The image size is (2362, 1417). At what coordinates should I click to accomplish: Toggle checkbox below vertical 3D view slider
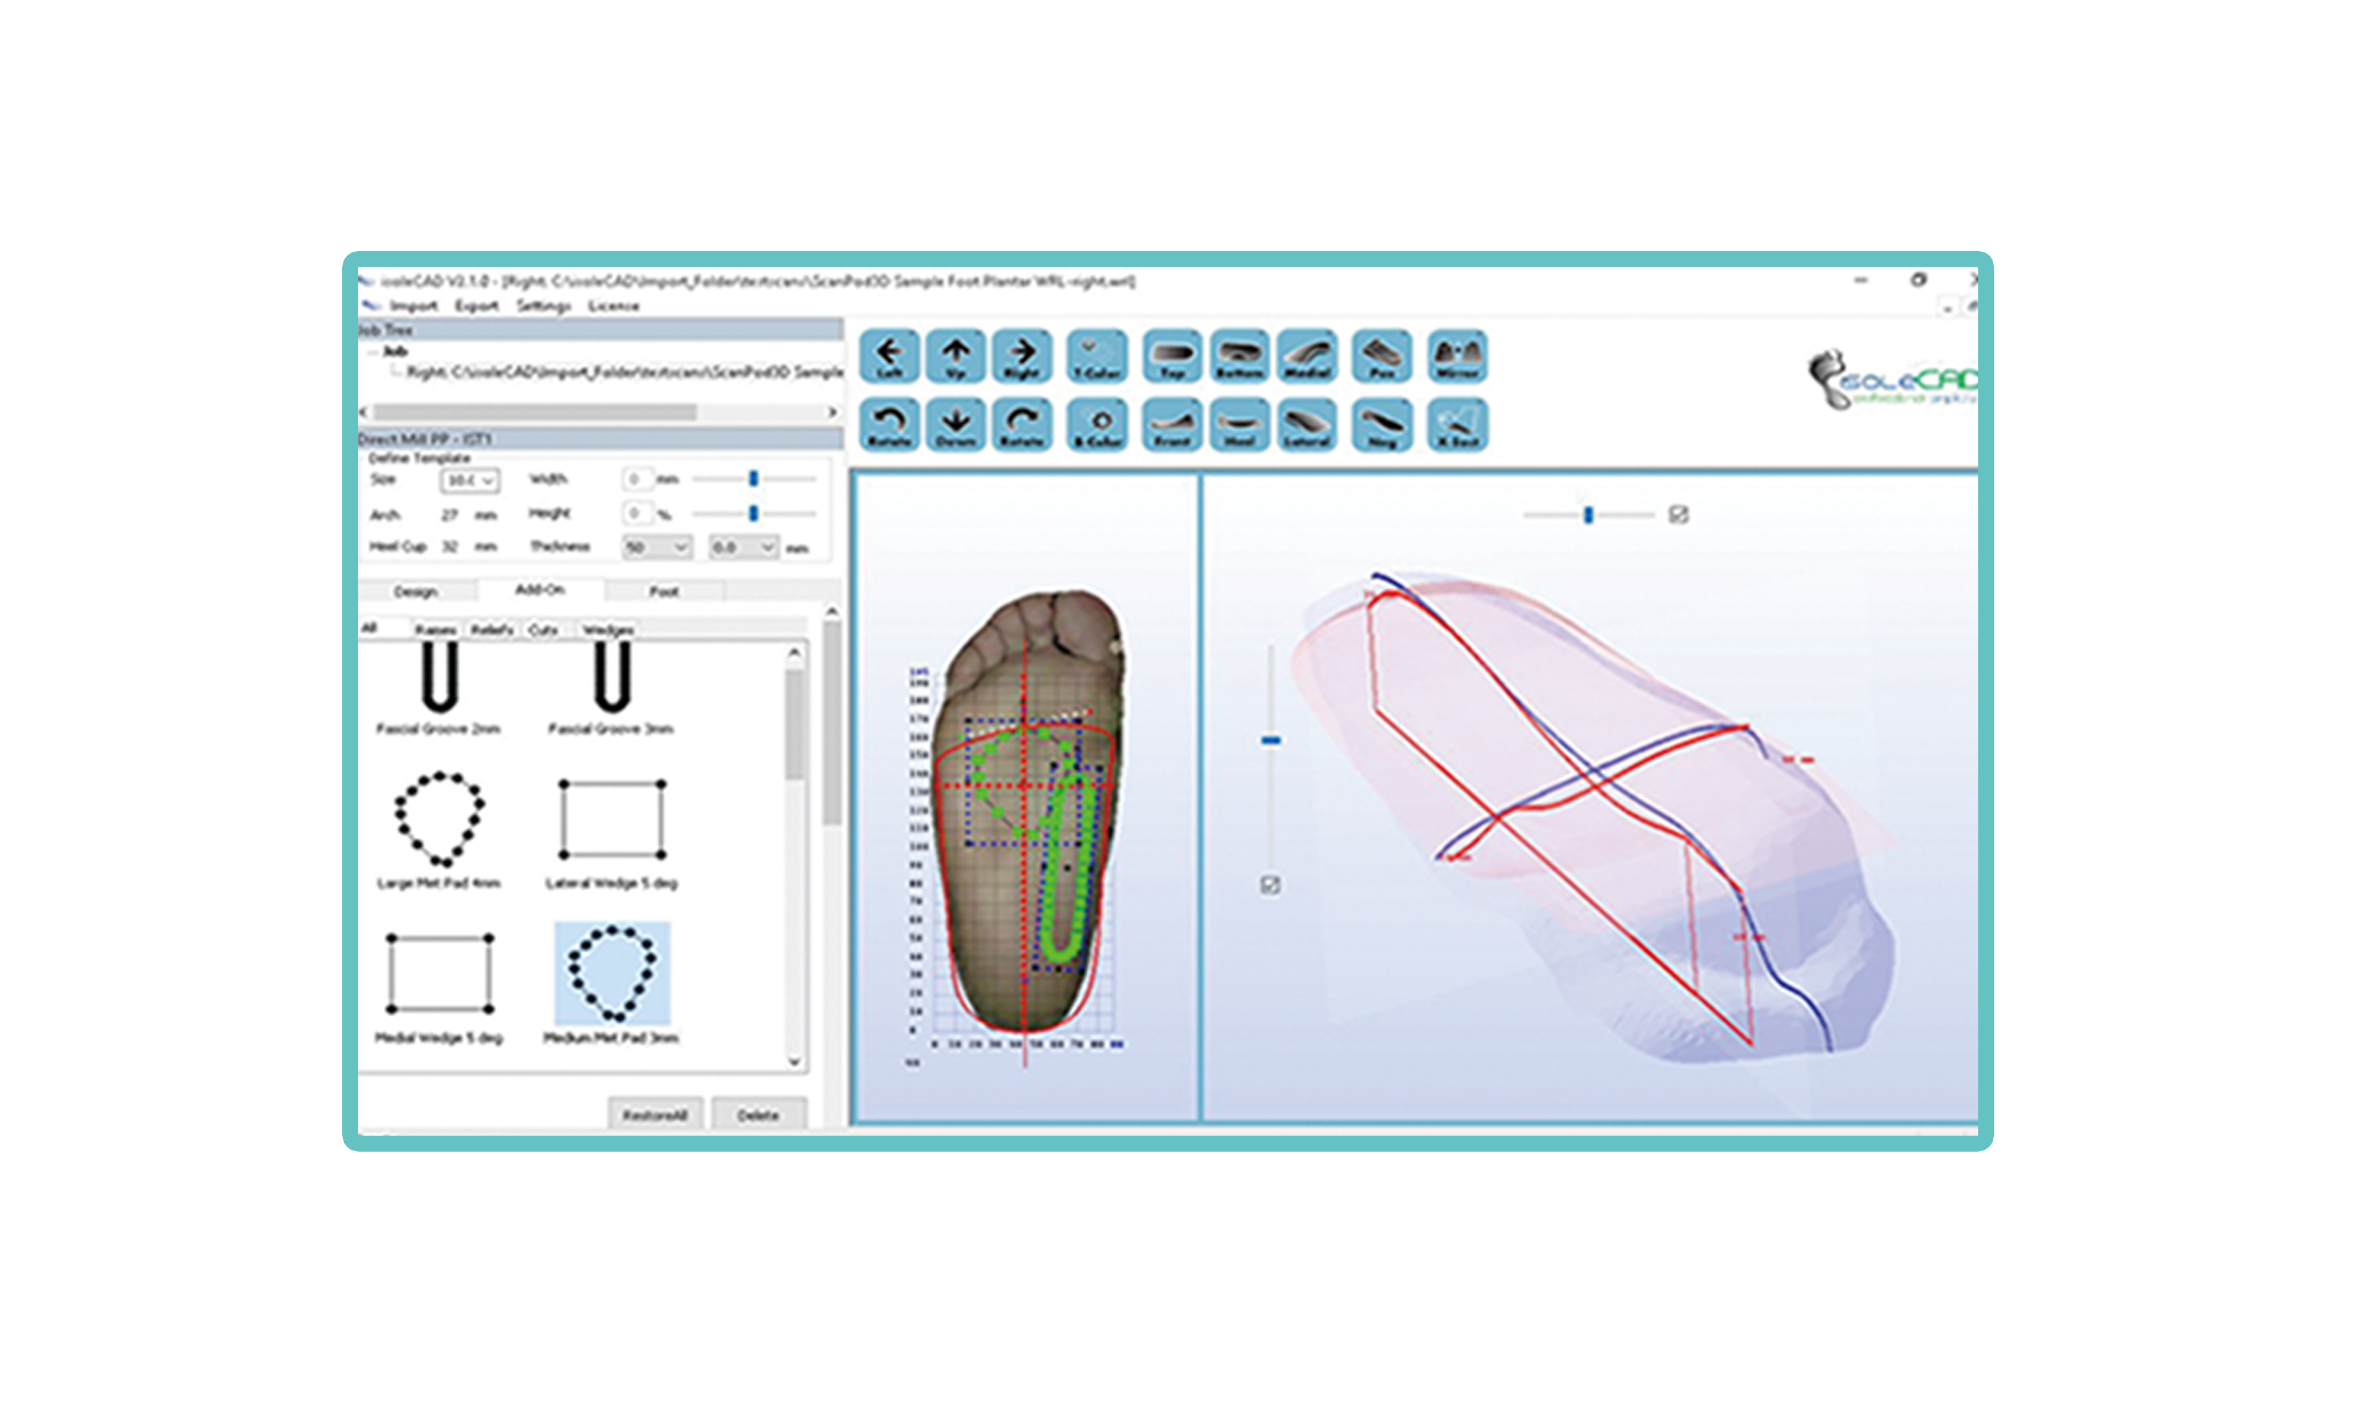tap(1270, 885)
